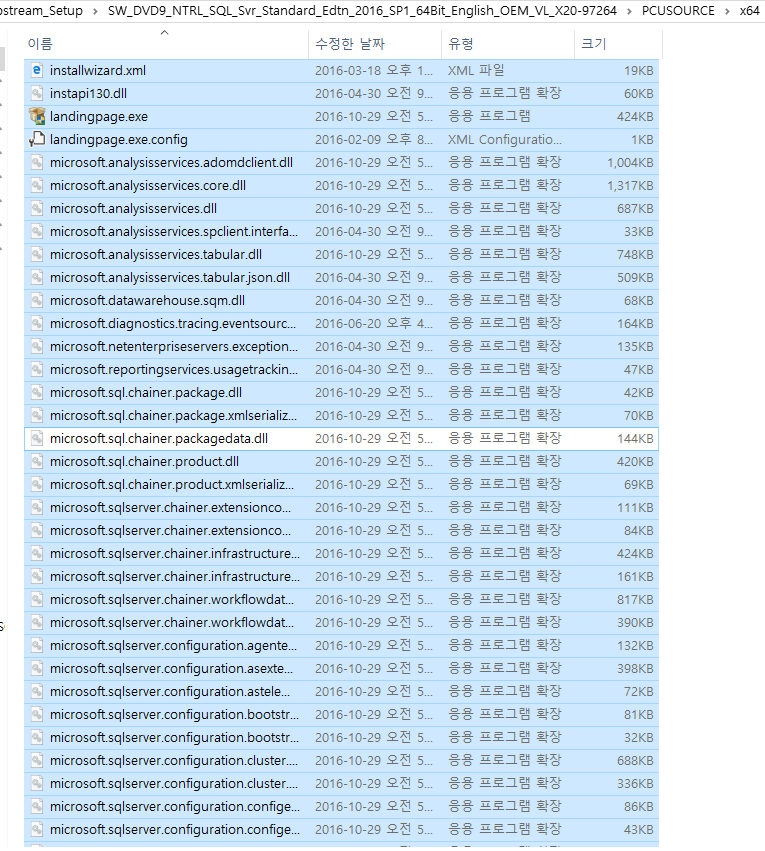This screenshot has height=851, width=765.
Task: Expand chevron before the SW_DVD9 breadcrumb
Action: (95, 11)
